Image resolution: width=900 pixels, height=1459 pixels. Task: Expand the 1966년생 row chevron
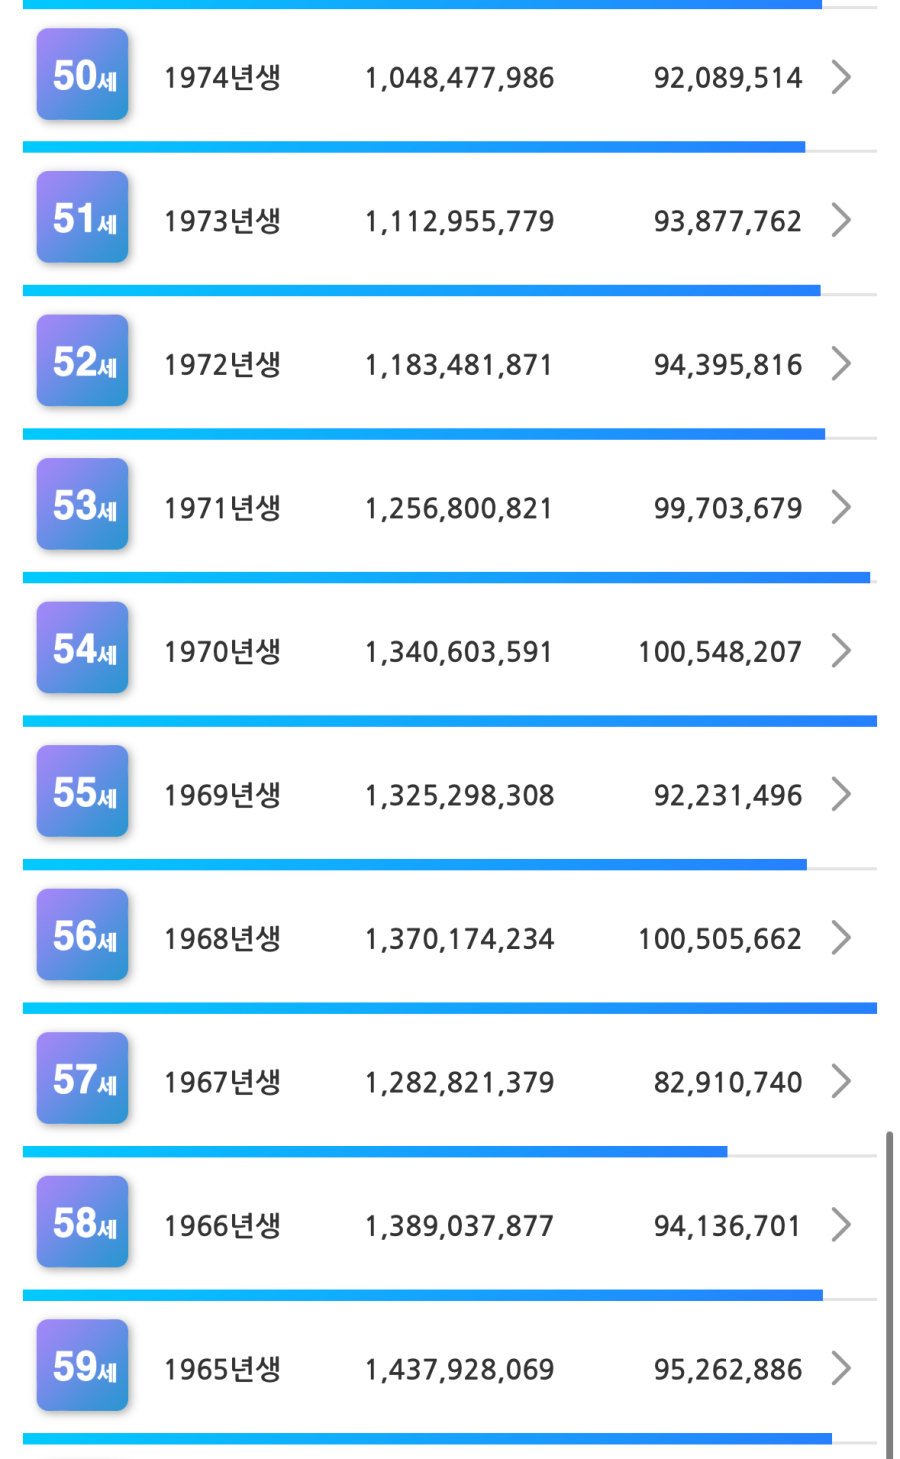click(841, 1225)
